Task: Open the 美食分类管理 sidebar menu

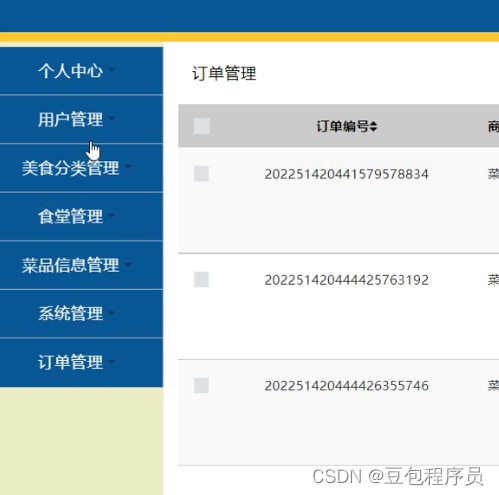Action: coord(81,168)
